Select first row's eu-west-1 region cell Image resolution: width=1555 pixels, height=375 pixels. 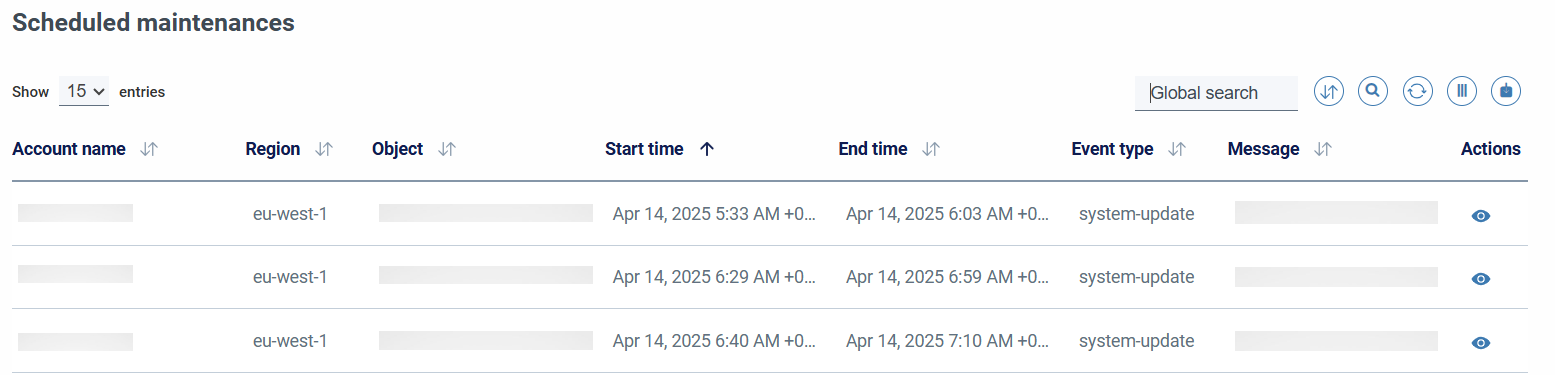point(290,213)
